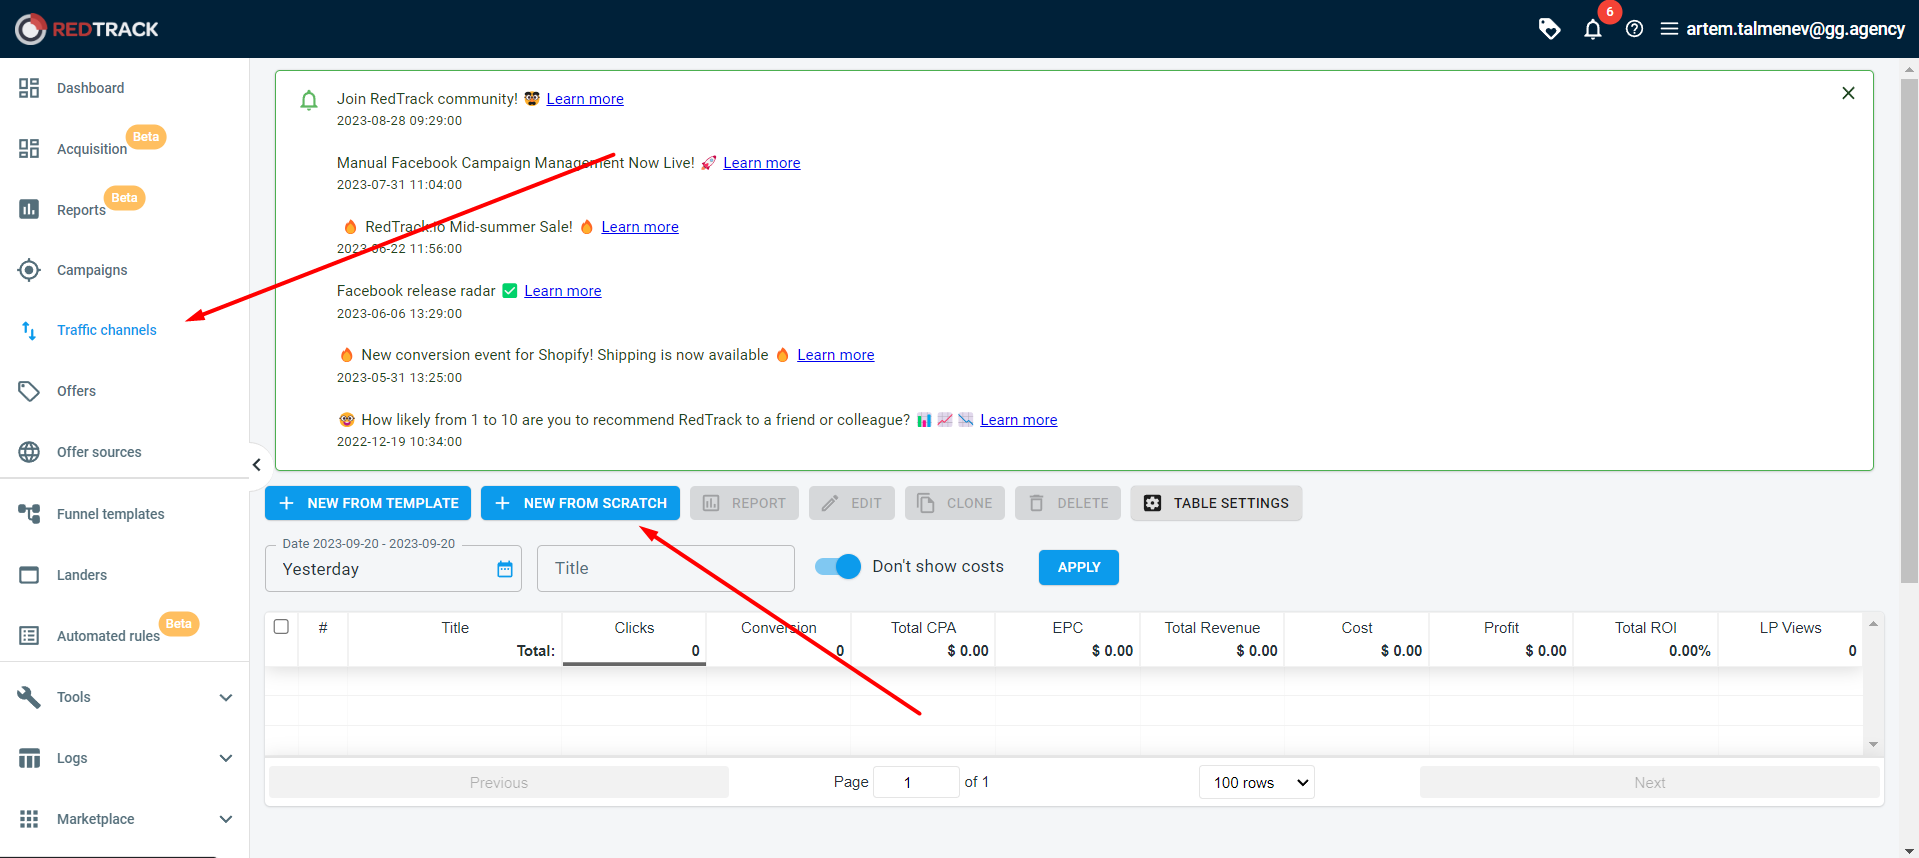Click the Previous page button
The height and width of the screenshot is (858, 1919).
pos(499,782)
